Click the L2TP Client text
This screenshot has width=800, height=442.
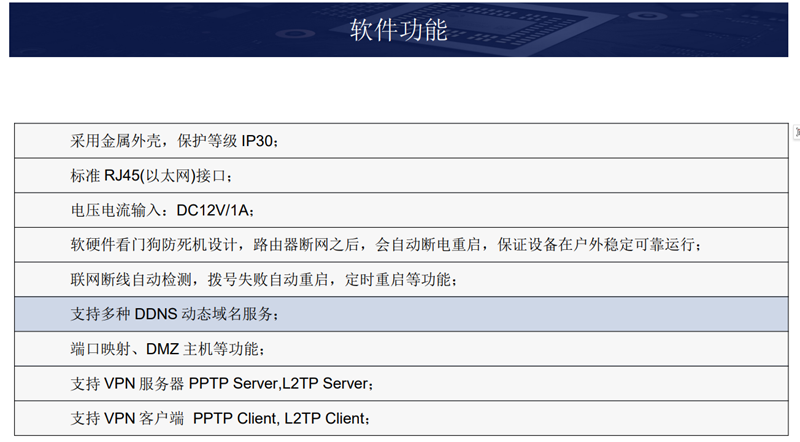click(x=324, y=418)
